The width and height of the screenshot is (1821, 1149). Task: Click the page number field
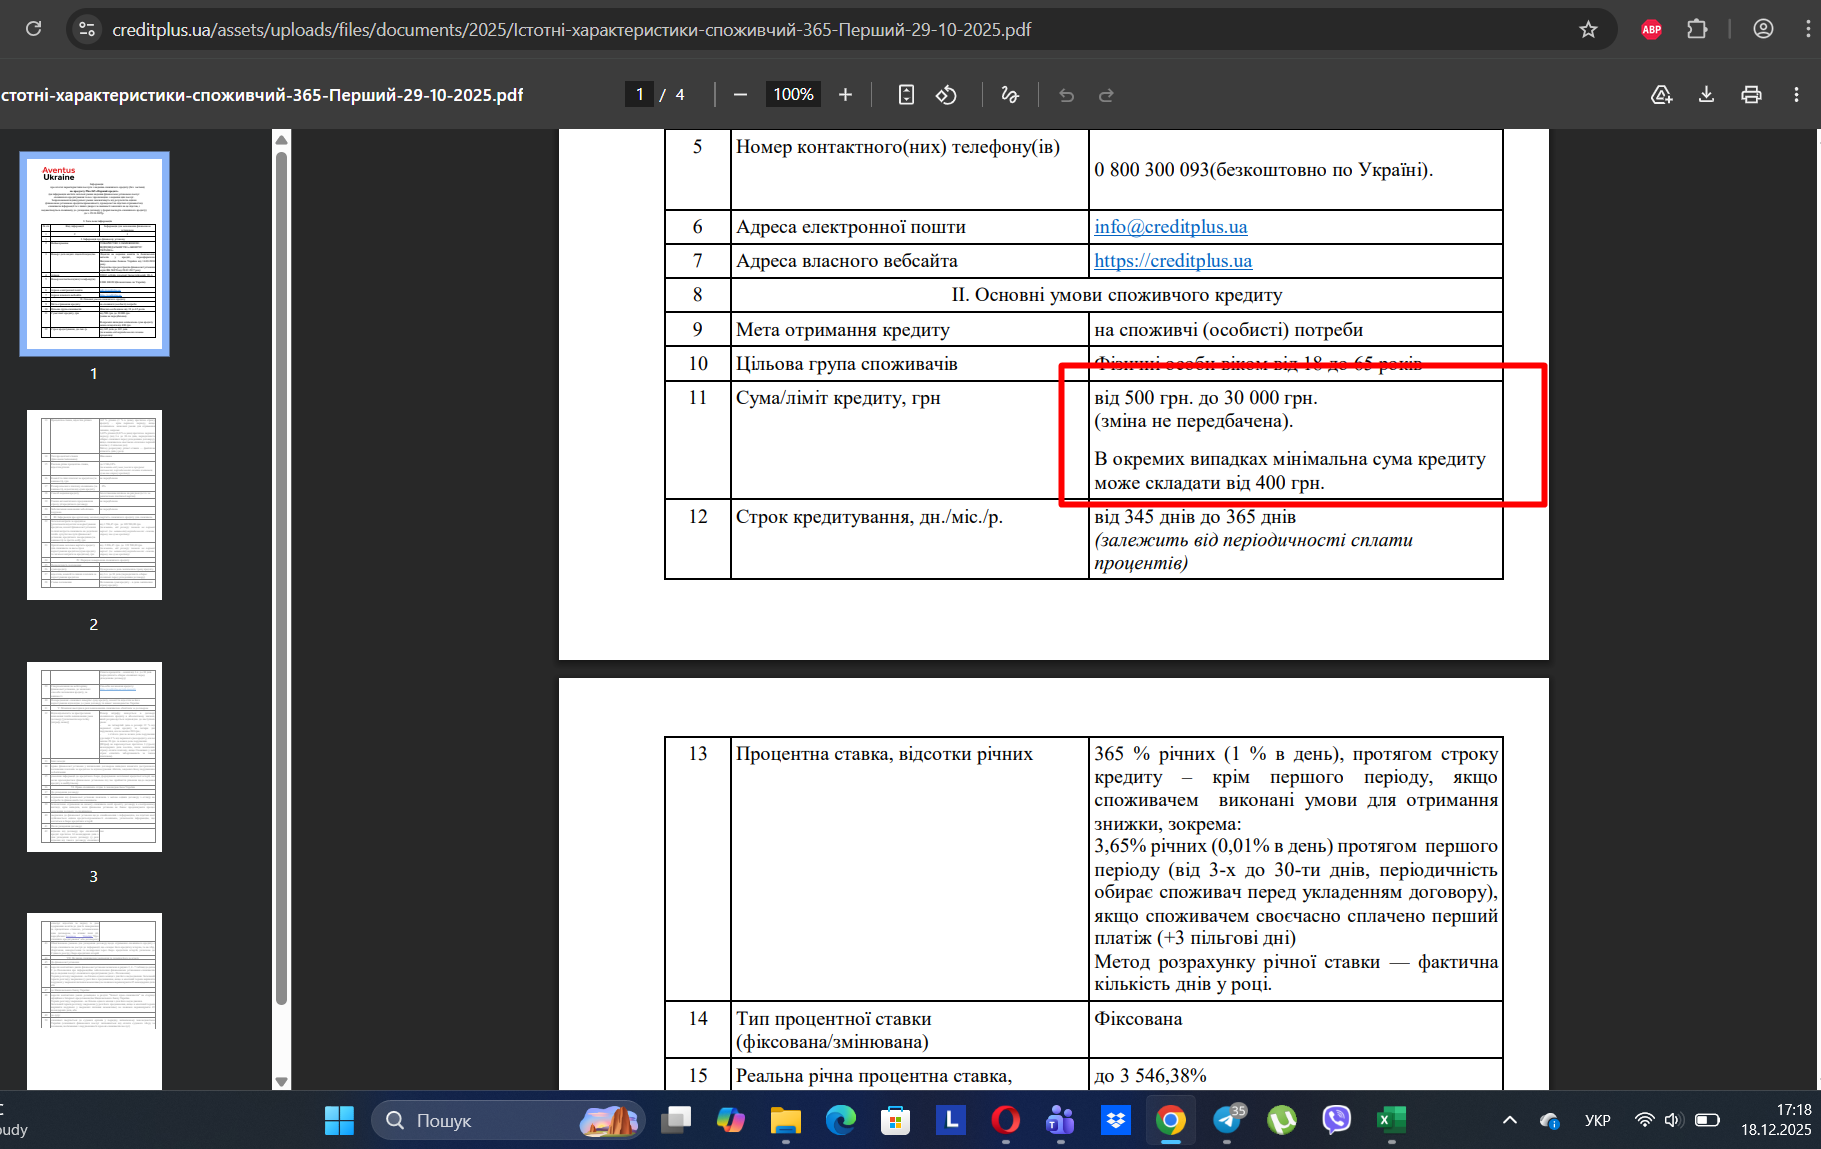pyautogui.click(x=639, y=95)
